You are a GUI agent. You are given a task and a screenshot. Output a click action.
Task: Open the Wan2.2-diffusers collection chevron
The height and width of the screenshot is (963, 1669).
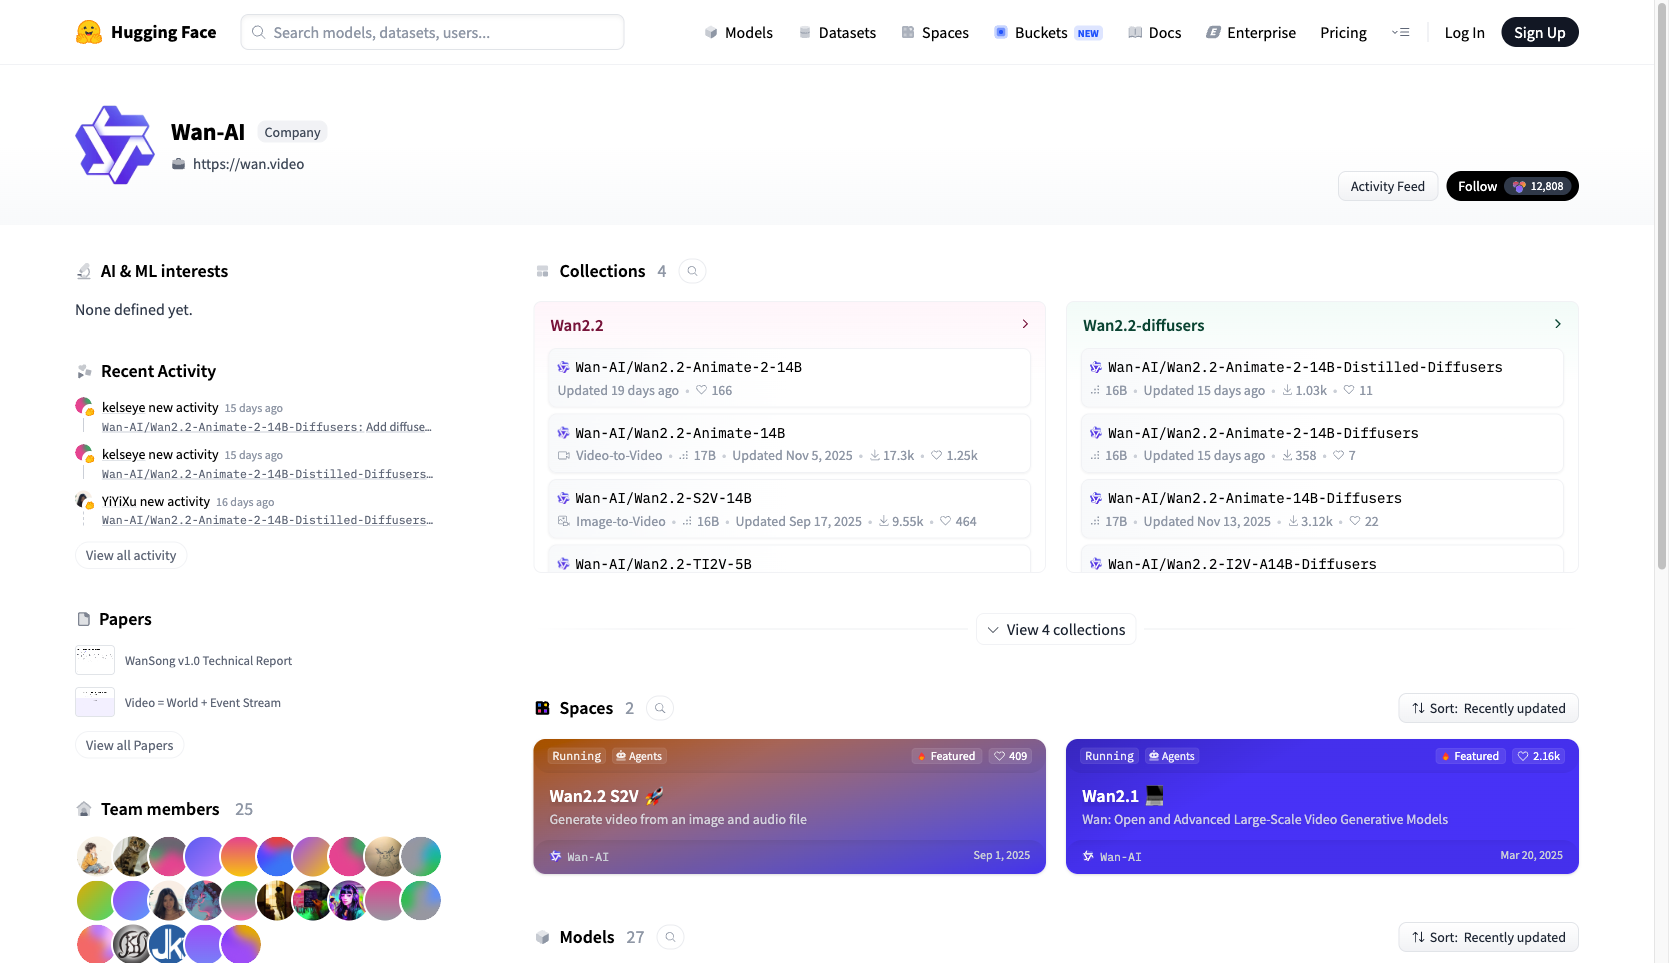1558,324
